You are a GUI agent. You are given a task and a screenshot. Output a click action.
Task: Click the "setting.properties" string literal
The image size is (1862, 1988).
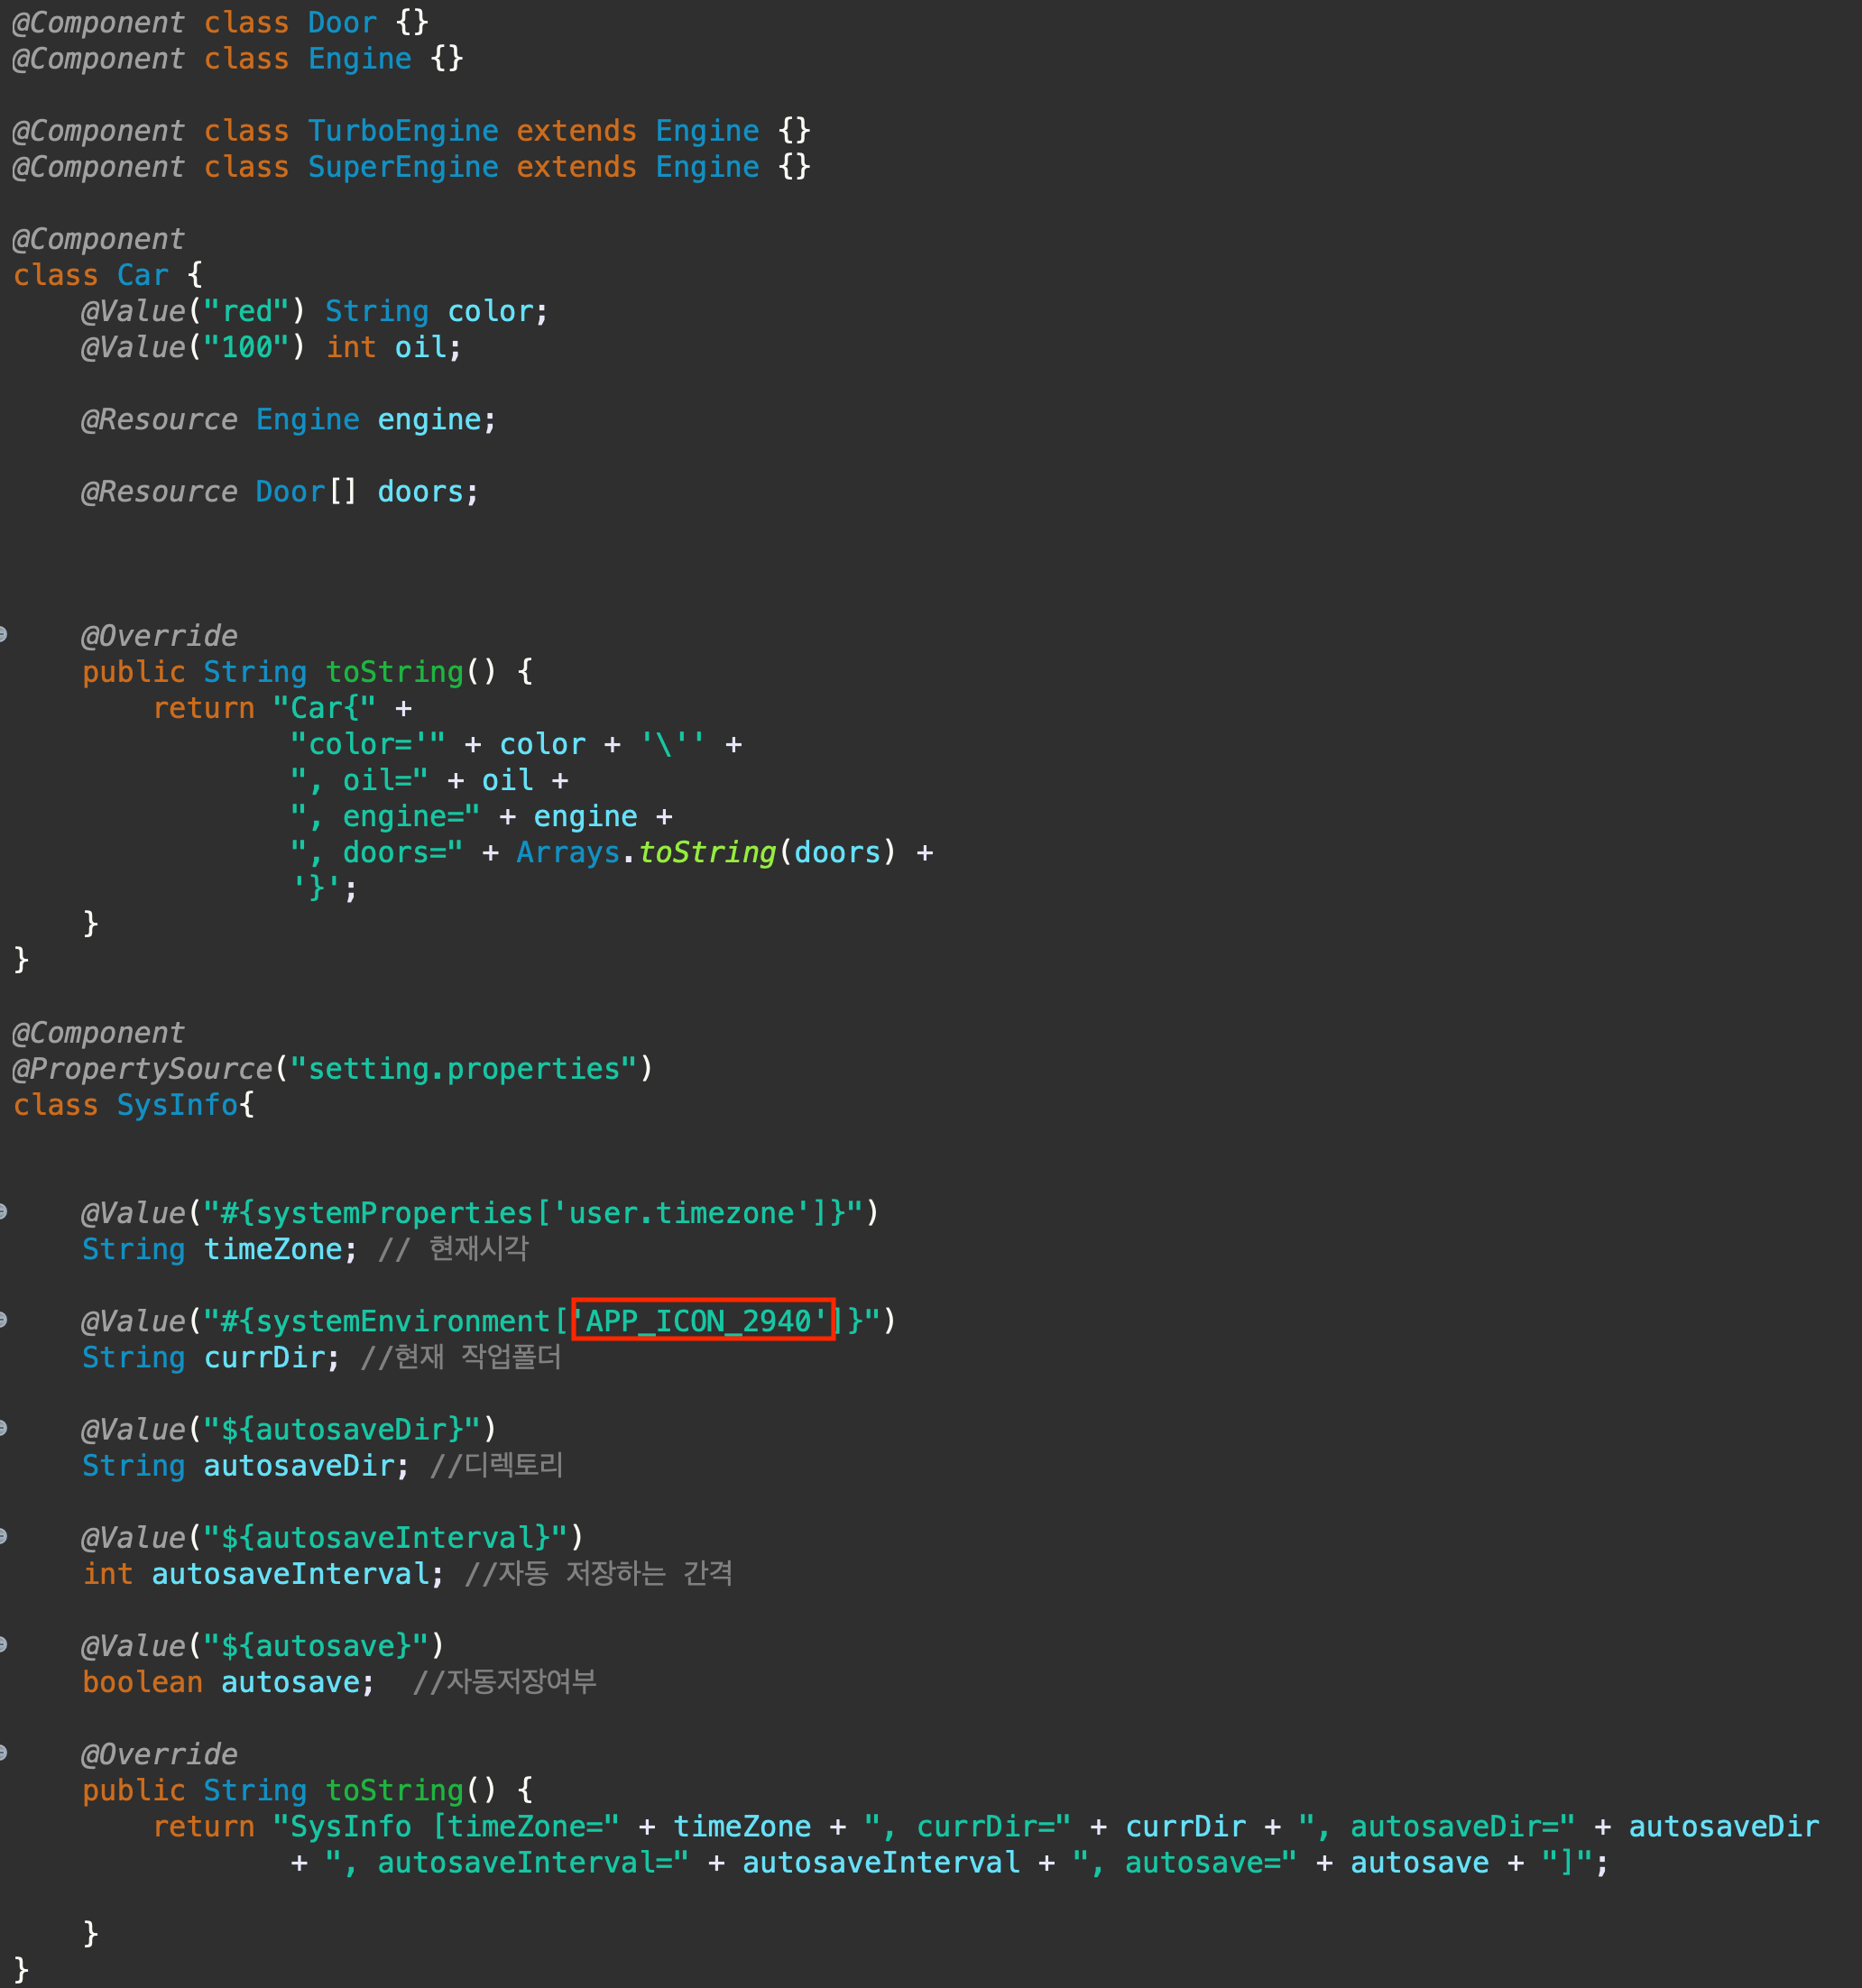pos(463,1069)
